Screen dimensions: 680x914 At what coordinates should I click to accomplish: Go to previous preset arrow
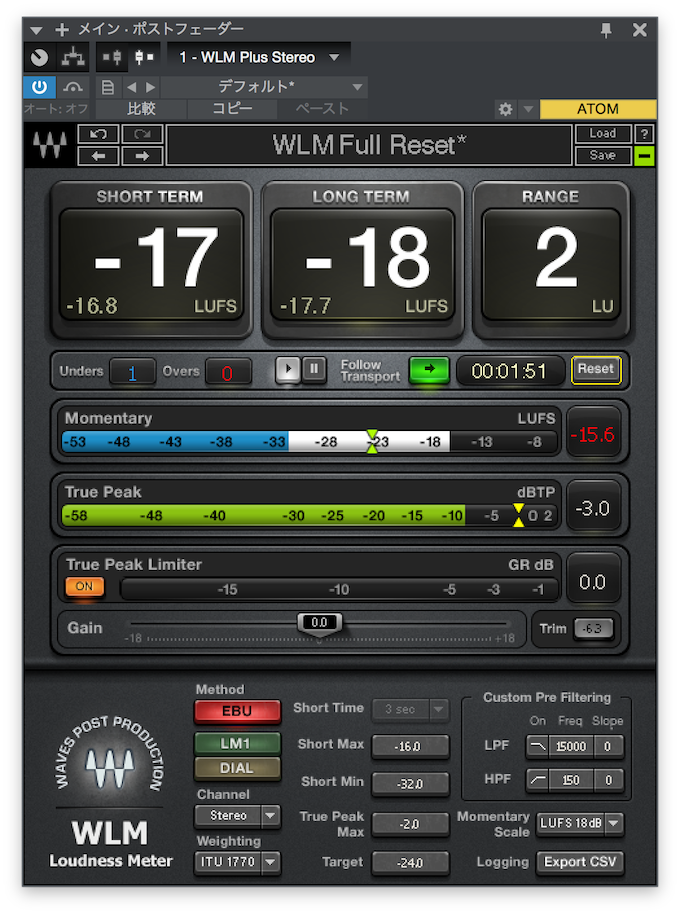click(132, 87)
